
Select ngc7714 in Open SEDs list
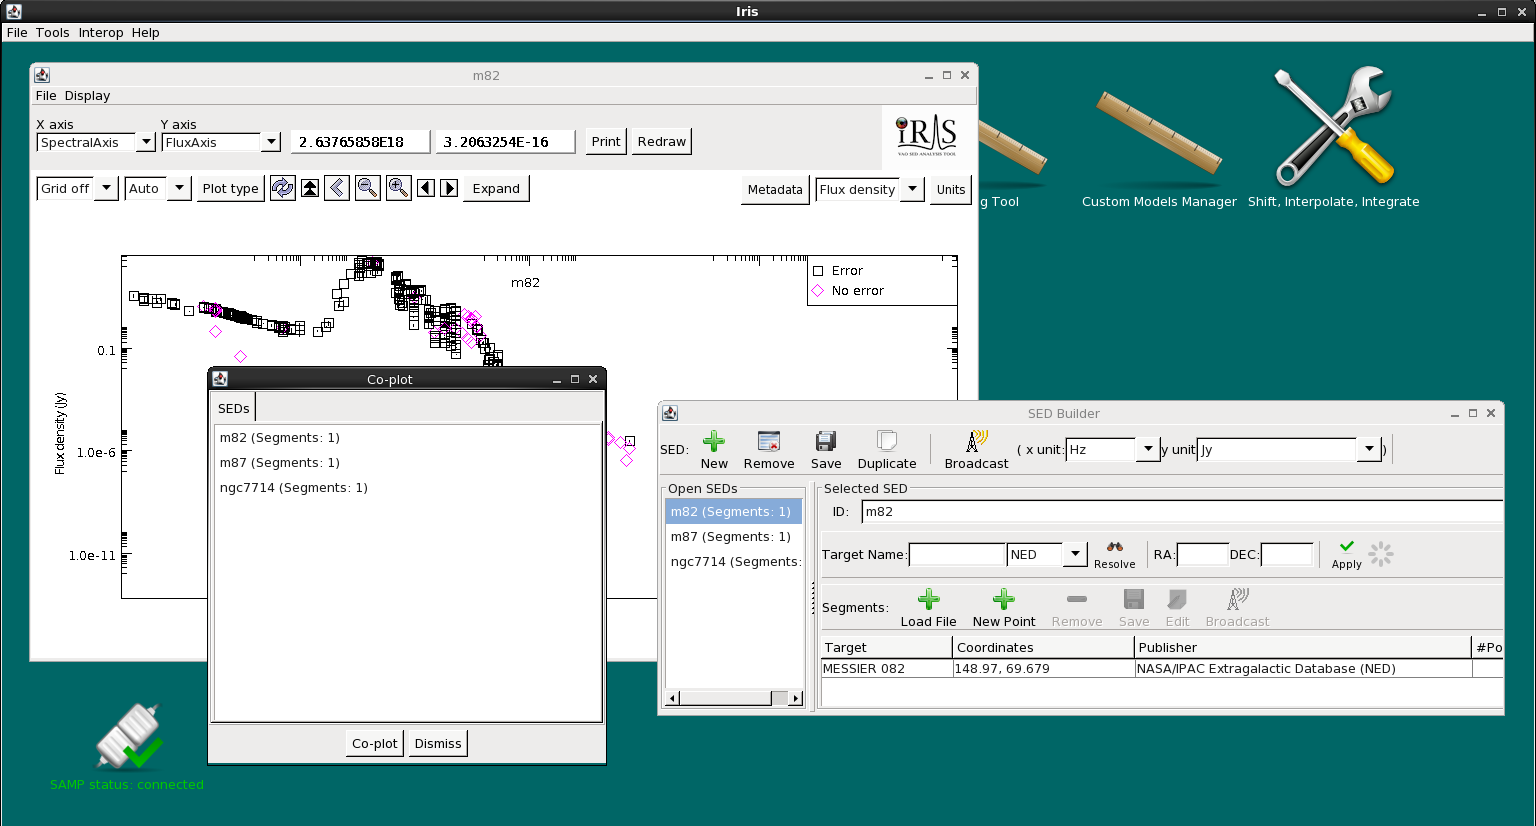pos(734,561)
